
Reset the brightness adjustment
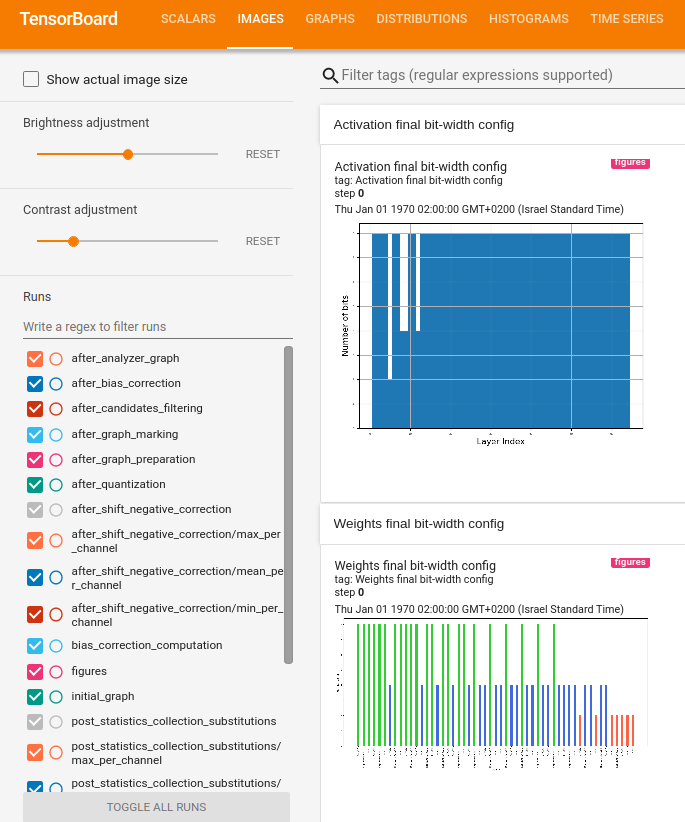point(263,154)
